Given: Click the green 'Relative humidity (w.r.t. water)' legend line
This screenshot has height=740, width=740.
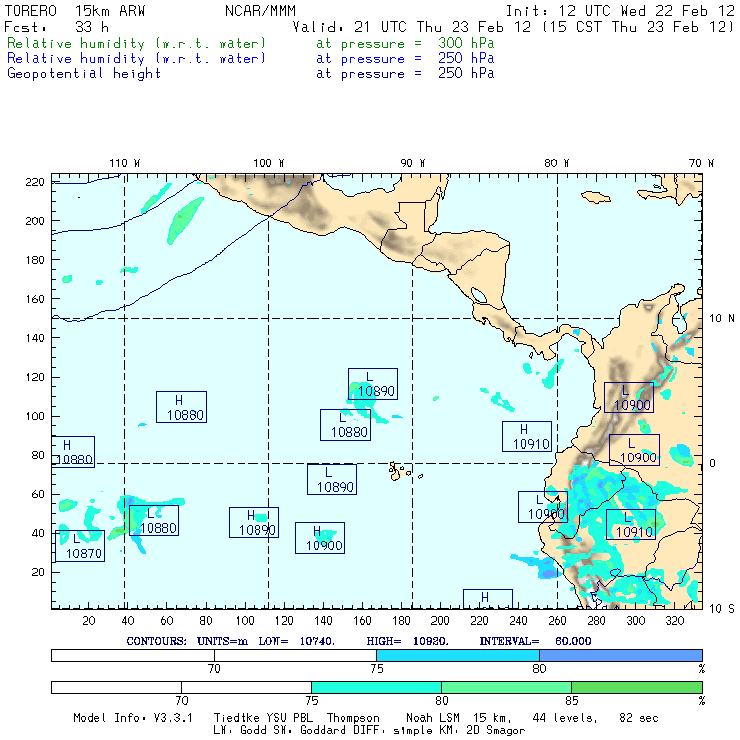Looking at the screenshot, I should (x=136, y=43).
